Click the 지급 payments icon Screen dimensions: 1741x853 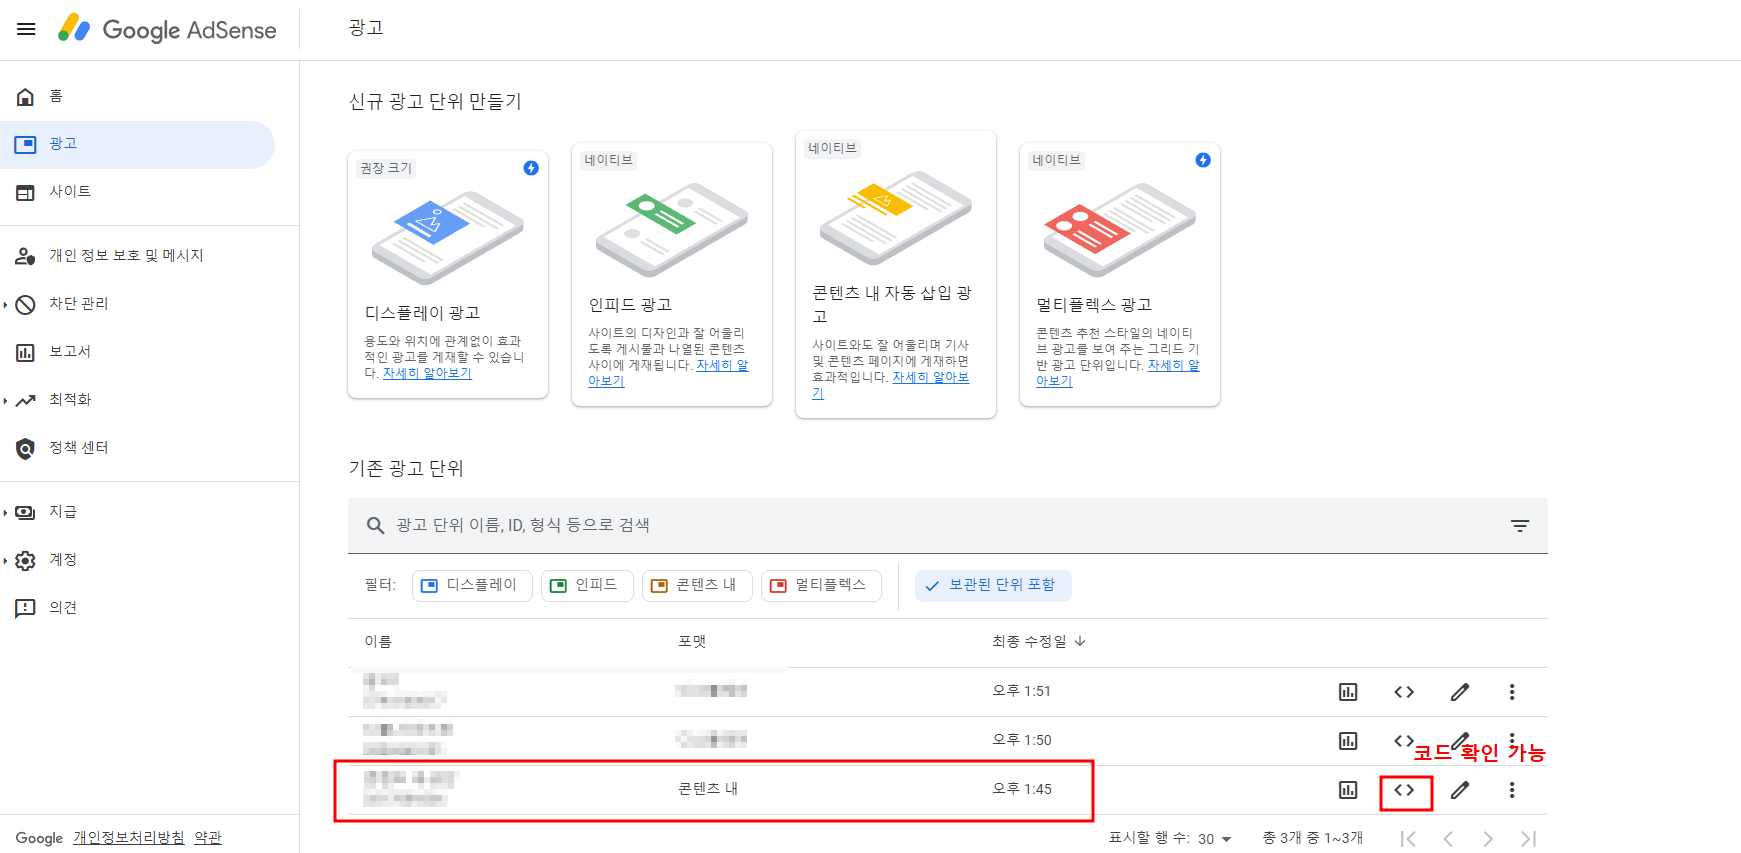(x=25, y=512)
